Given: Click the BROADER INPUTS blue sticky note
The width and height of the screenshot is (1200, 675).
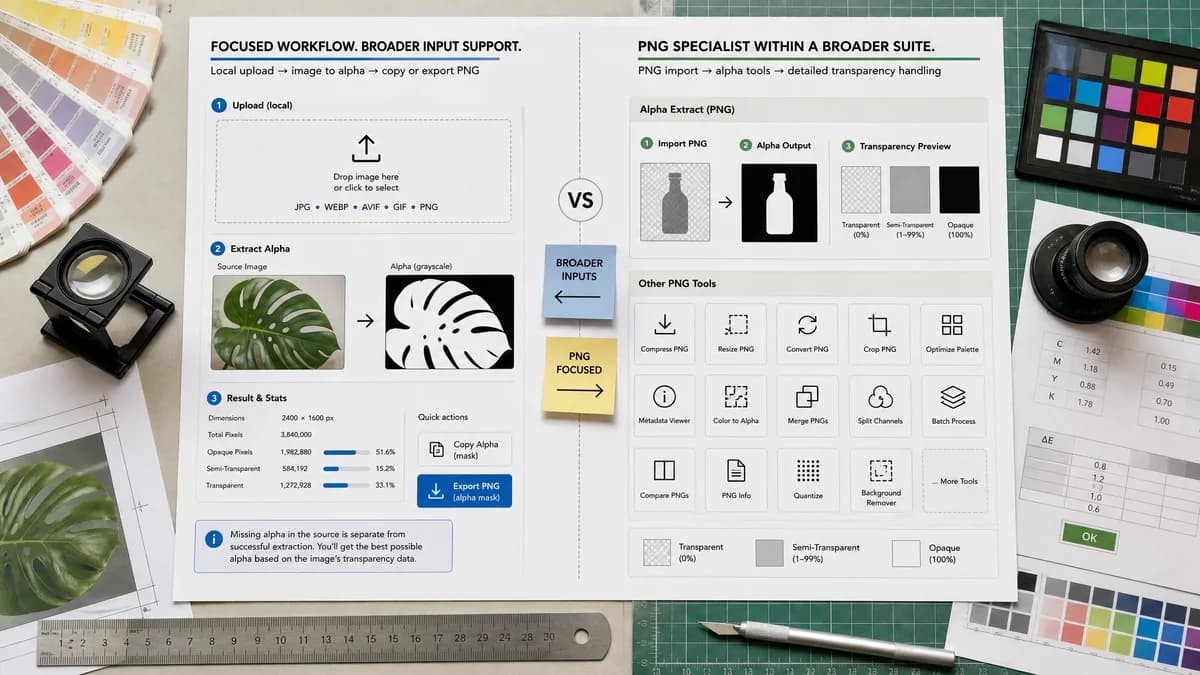Looking at the screenshot, I should (580, 282).
